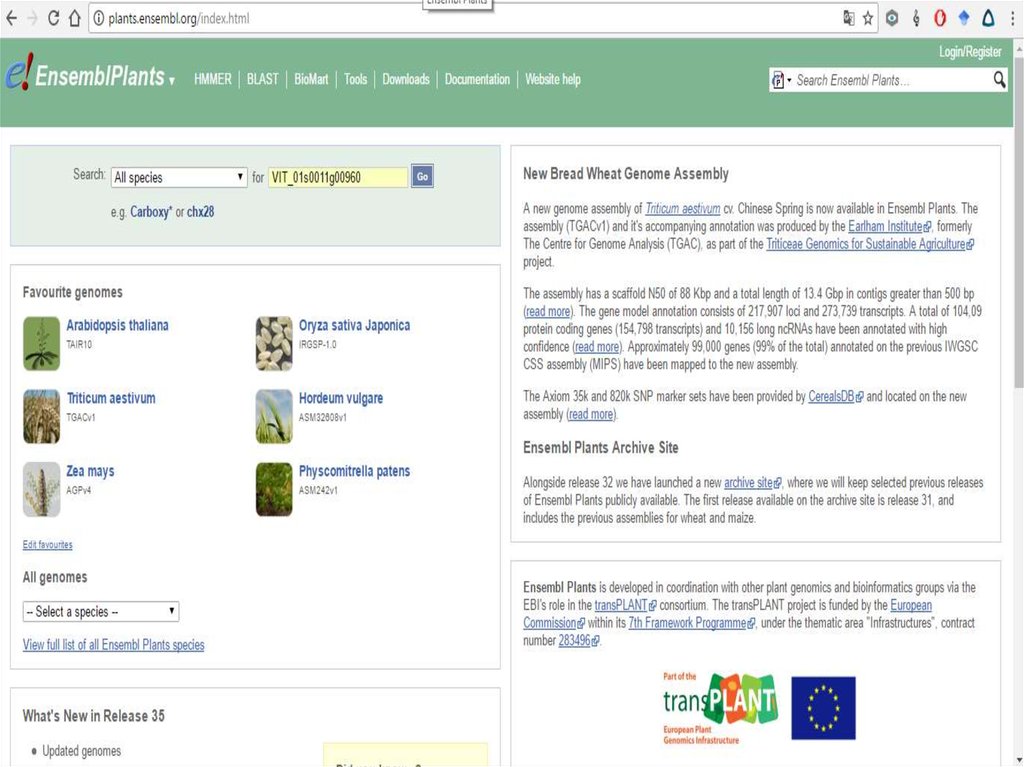Open the Login/Register link
Image resolution: width=1024 pixels, height=767 pixels.
[x=969, y=52]
